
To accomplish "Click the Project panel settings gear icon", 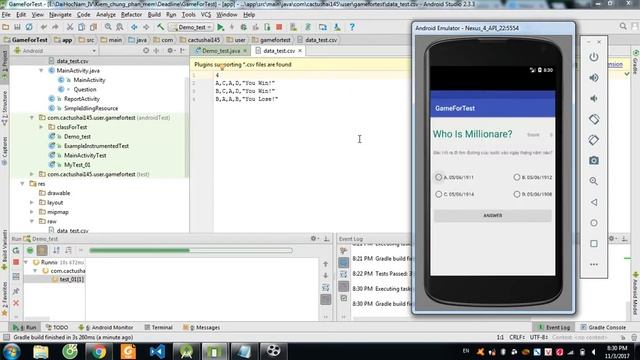I will 170,51.
